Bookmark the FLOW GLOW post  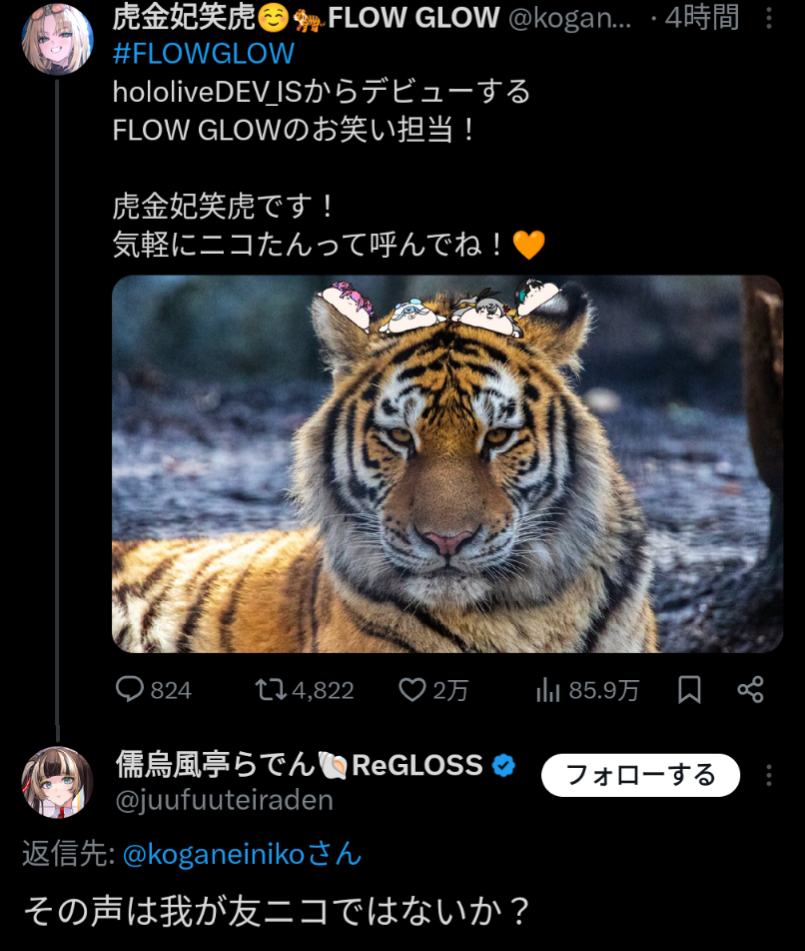click(689, 689)
